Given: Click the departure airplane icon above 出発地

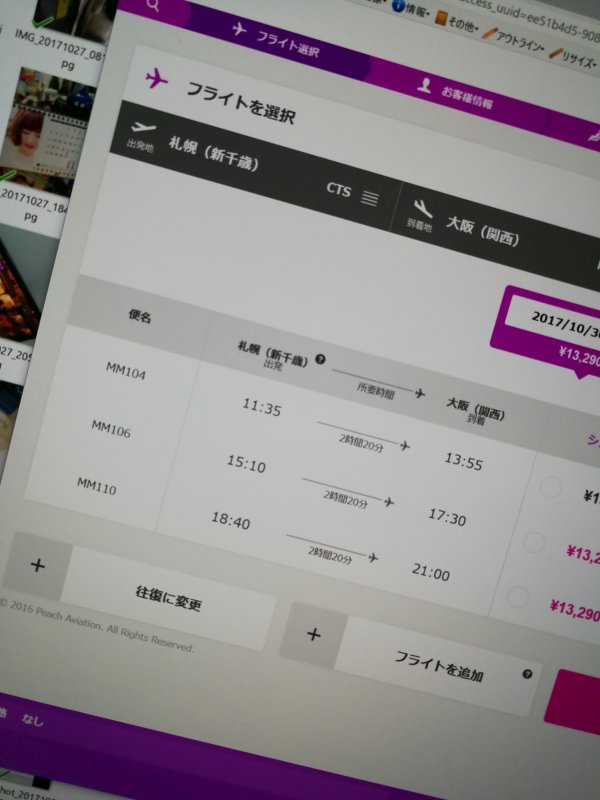Looking at the screenshot, I should pyautogui.click(x=143, y=127).
